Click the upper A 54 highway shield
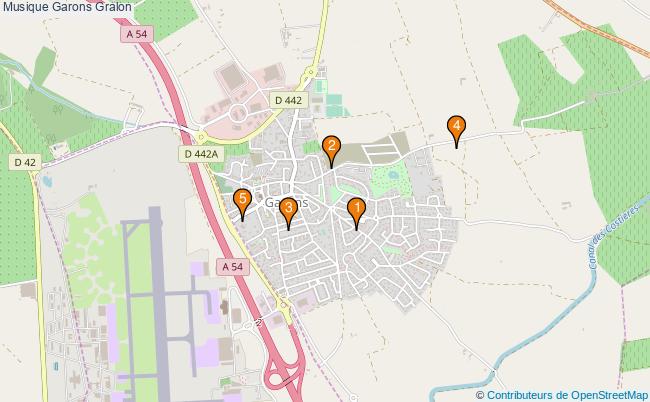This screenshot has height=402, width=650. (x=137, y=34)
